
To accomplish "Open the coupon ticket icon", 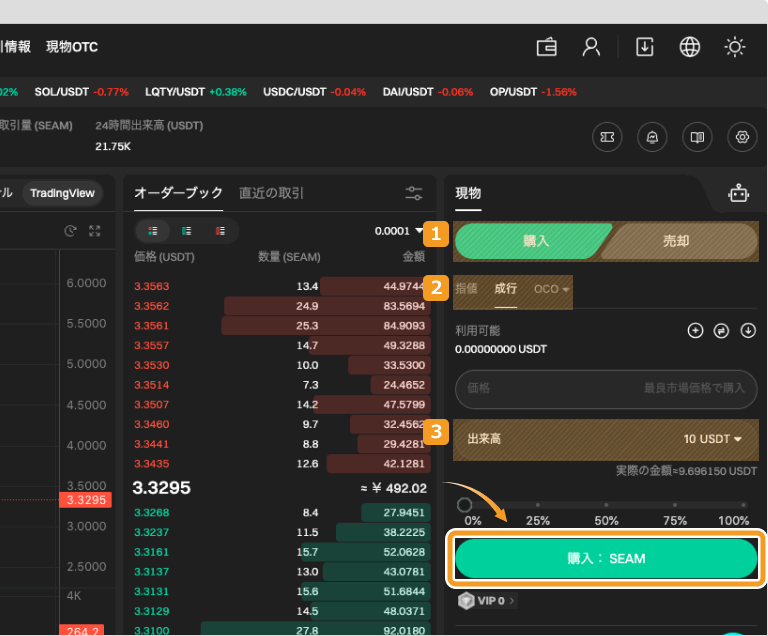I will tap(607, 137).
